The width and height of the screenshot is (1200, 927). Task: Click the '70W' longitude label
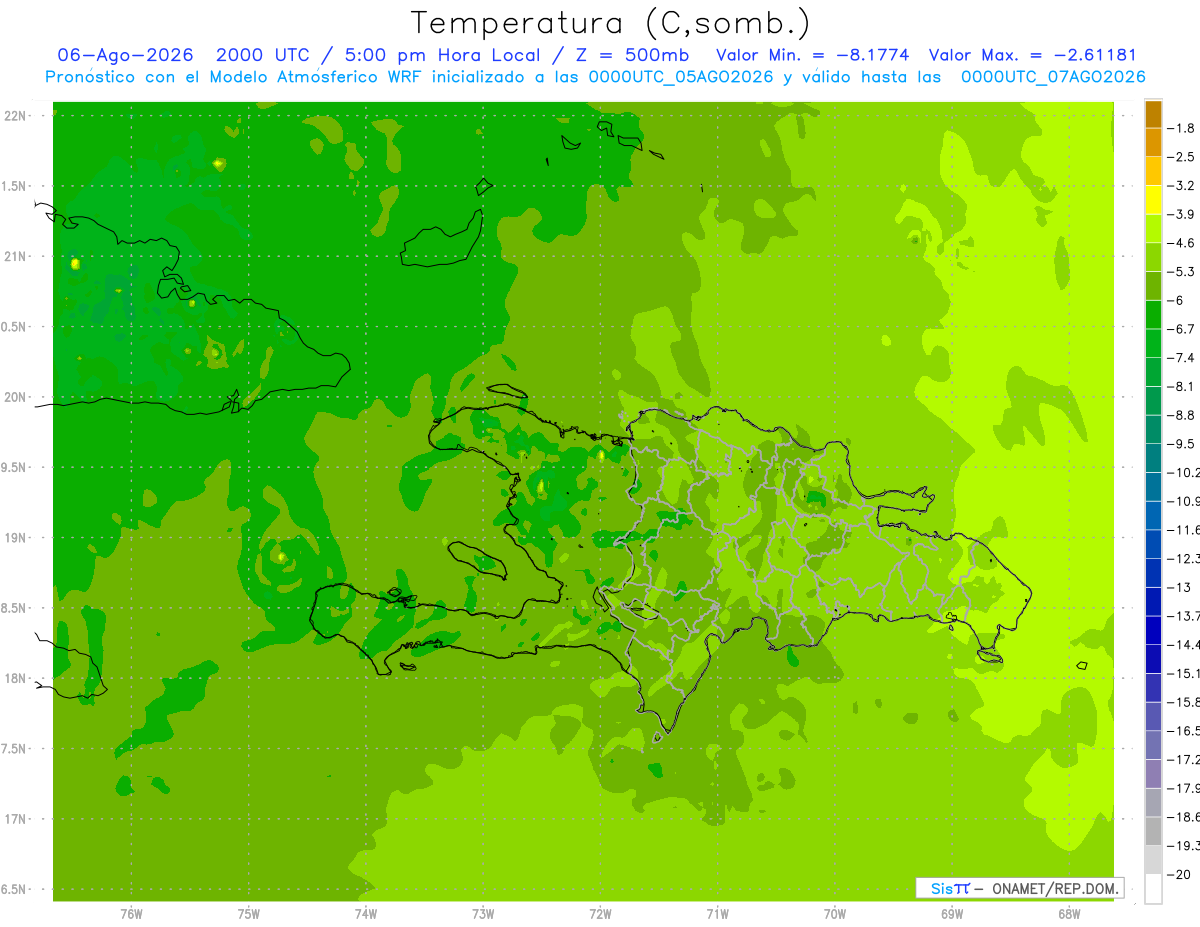coord(835,914)
